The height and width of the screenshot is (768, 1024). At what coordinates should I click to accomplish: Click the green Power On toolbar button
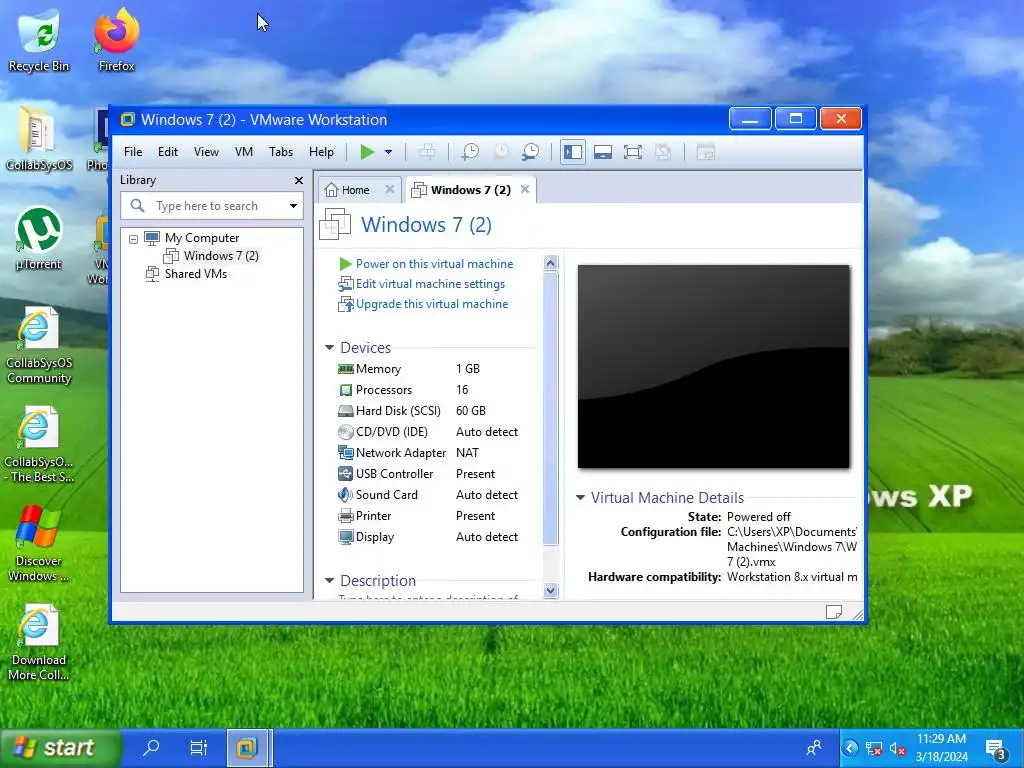pyautogui.click(x=367, y=152)
